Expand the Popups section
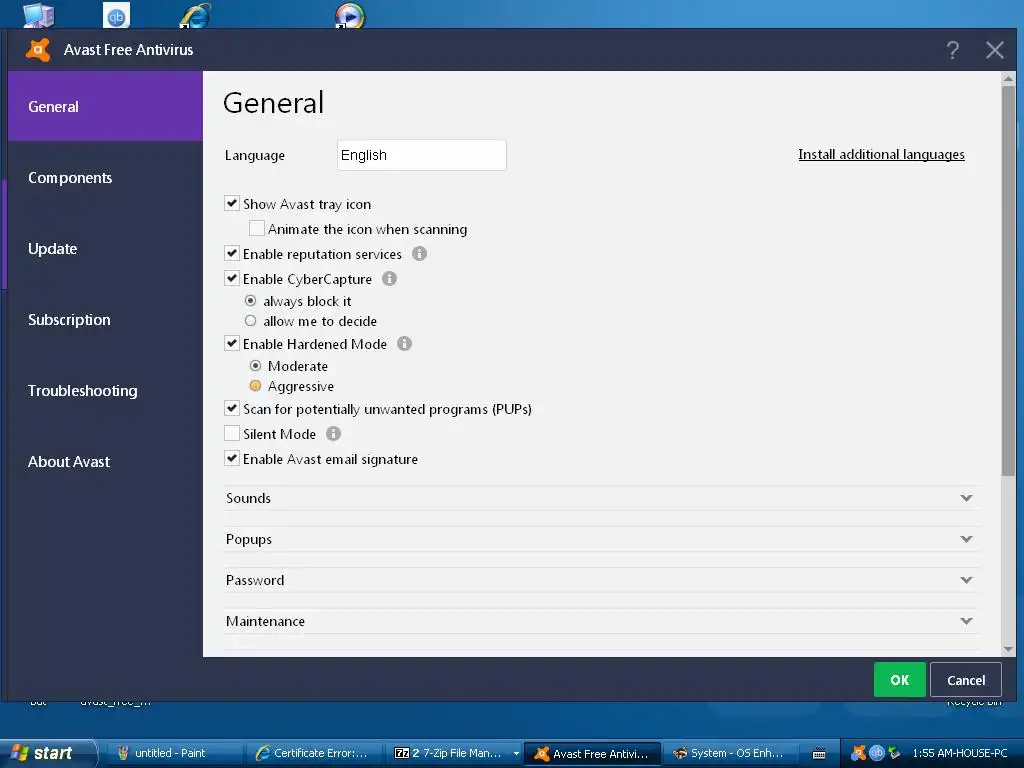The height and width of the screenshot is (768, 1024). point(601,539)
